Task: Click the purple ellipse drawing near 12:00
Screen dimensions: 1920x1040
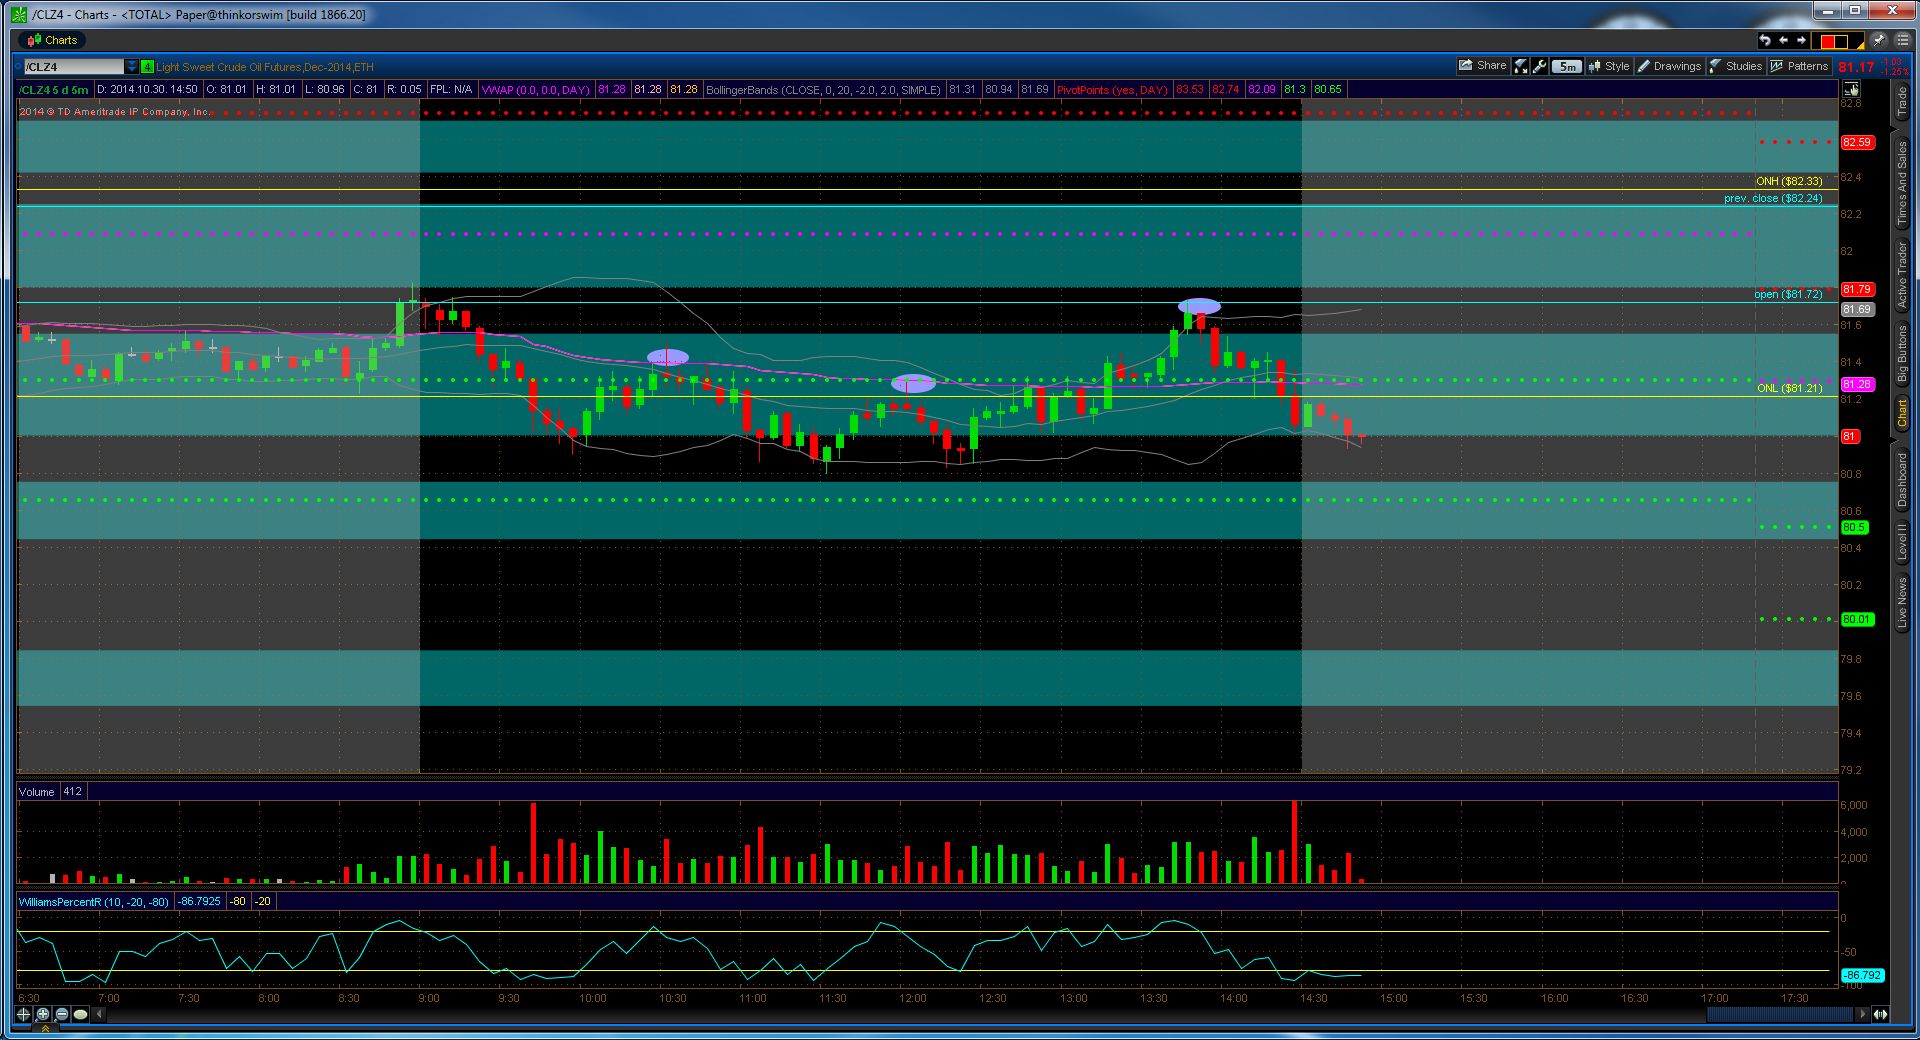Action: 913,382
